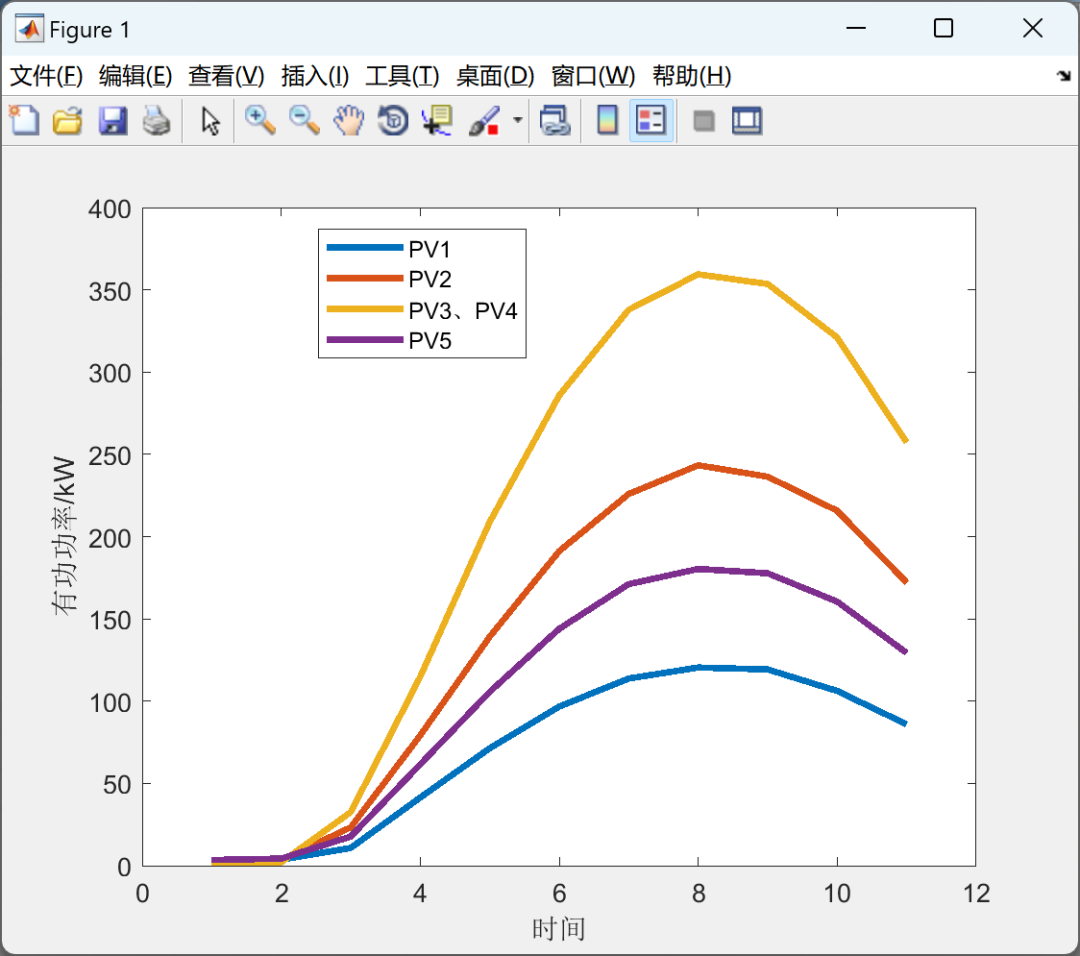Open the 工具(T) menu
Screen dimensions: 1080x956
(402, 76)
